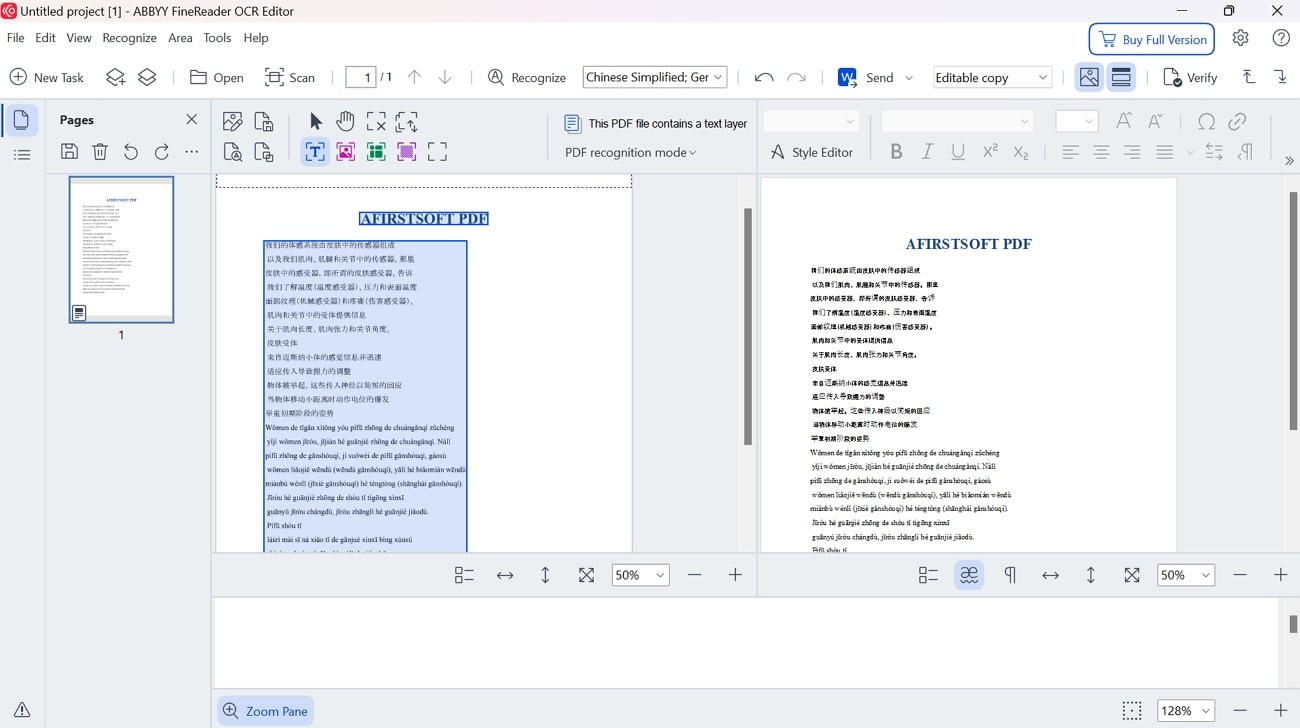
Task: Open the Editable copy layout dropdown
Action: point(992,77)
